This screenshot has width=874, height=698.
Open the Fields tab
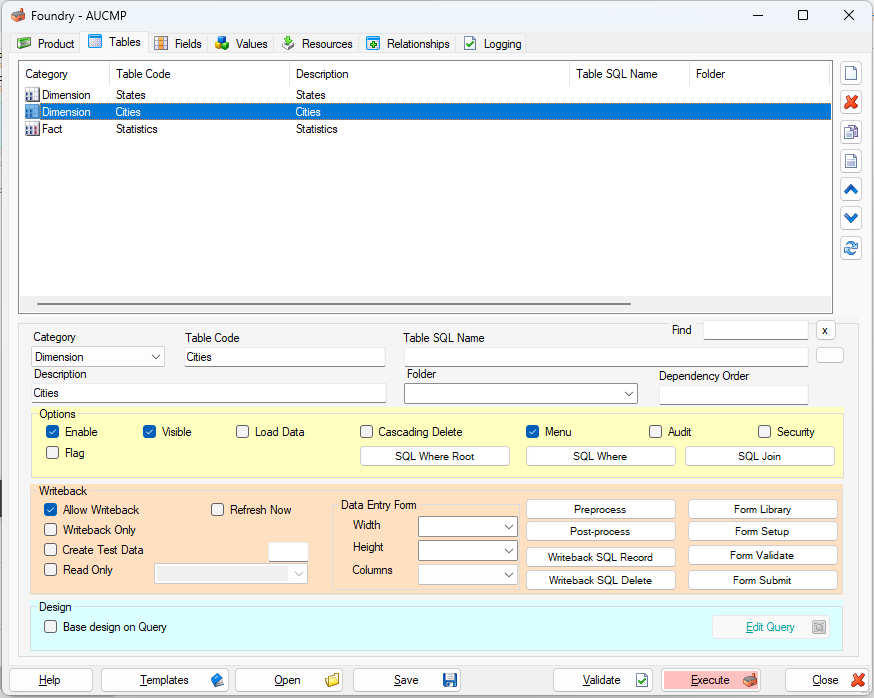coord(178,43)
